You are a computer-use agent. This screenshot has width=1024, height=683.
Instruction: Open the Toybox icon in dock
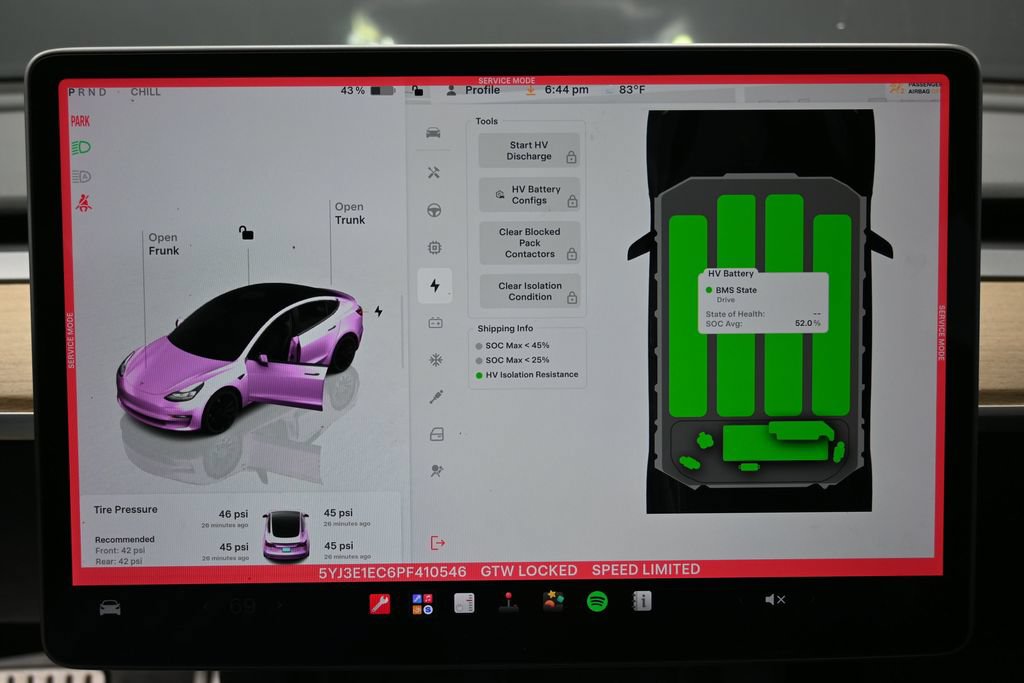552,601
